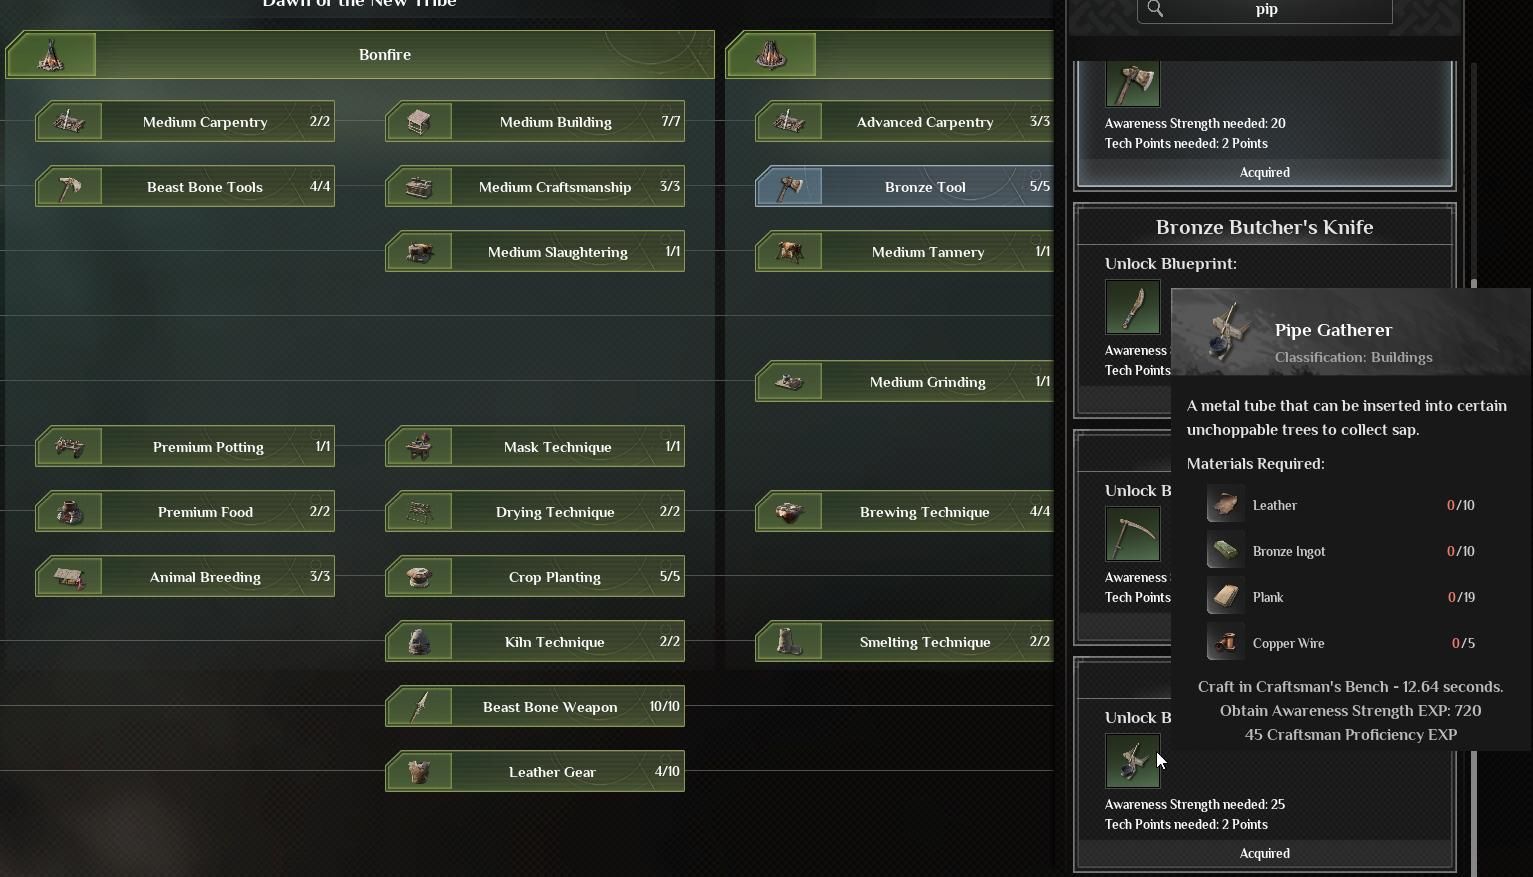This screenshot has width=1533, height=877.
Task: Click Acquired under Pipe Gatherer
Action: tap(1264, 854)
